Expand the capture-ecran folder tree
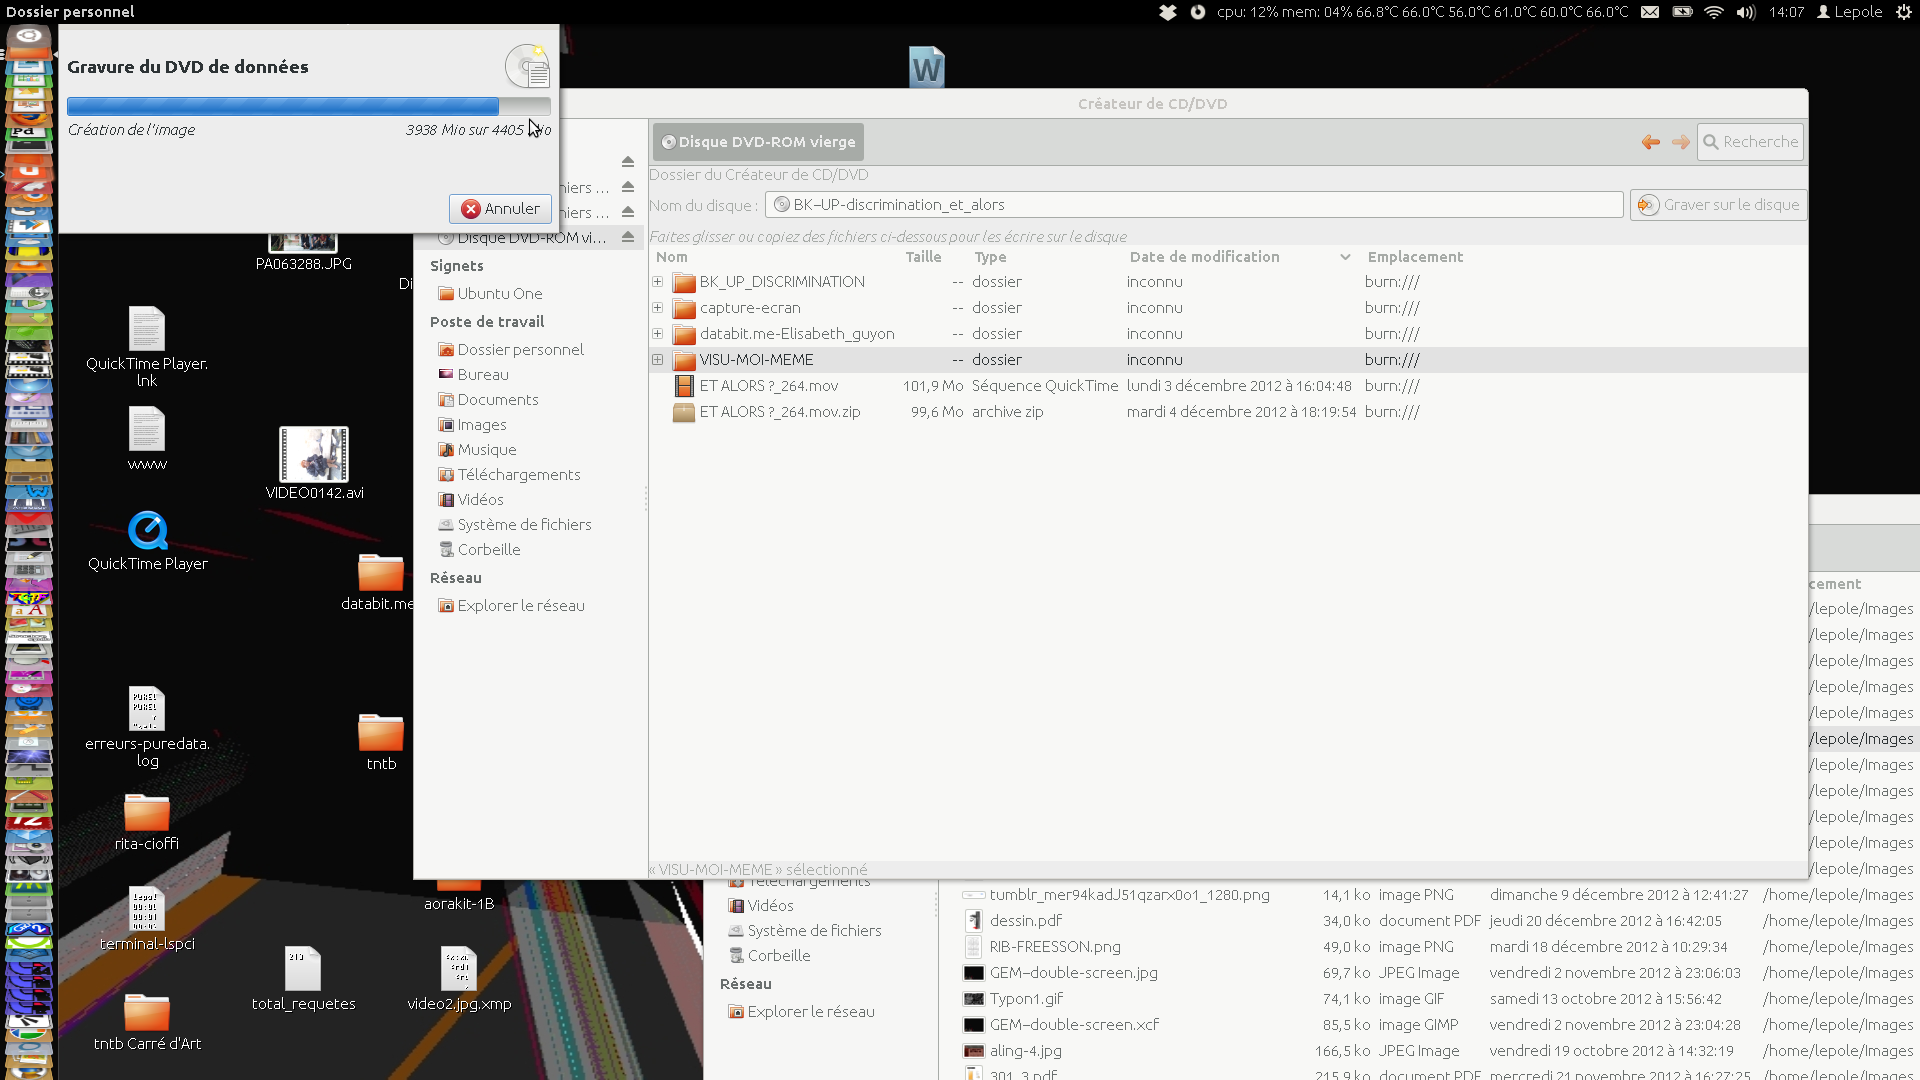Image resolution: width=1920 pixels, height=1080 pixels. (658, 308)
